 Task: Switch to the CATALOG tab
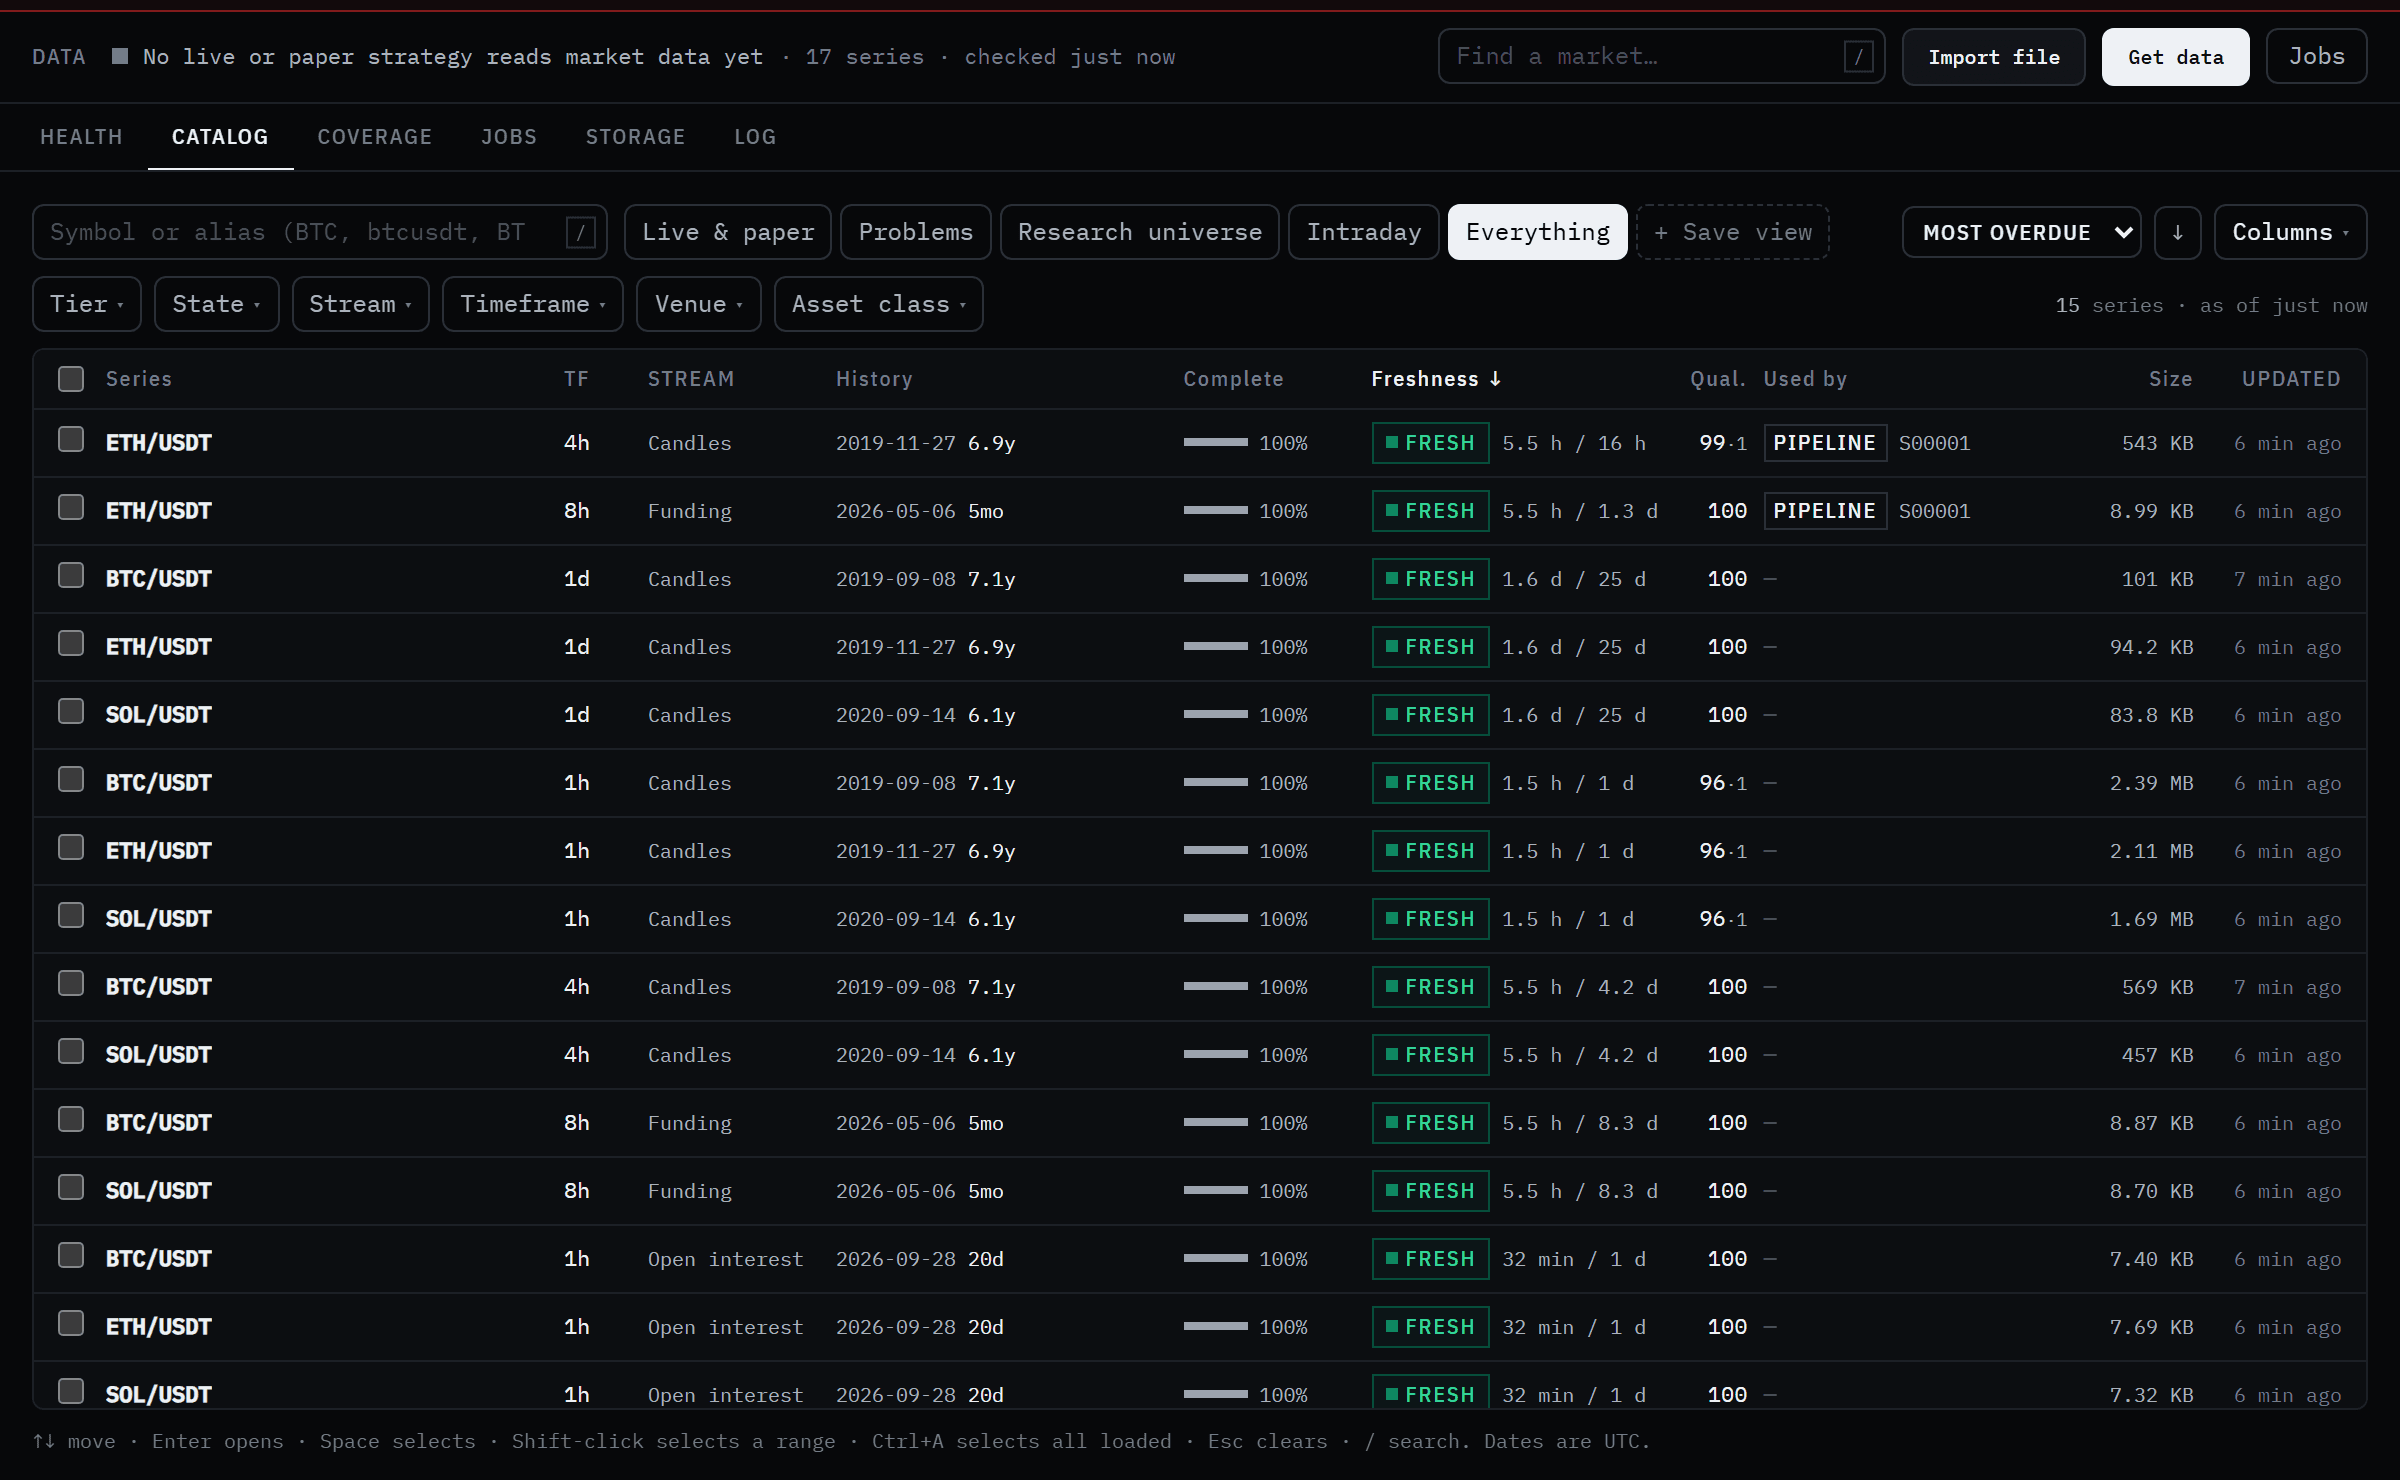coord(220,137)
